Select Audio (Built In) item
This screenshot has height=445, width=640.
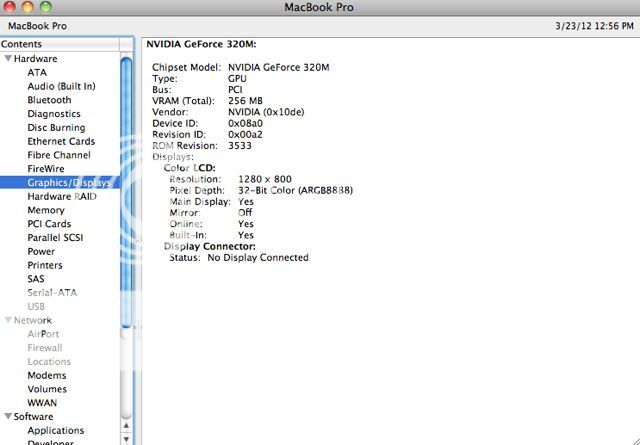(61, 87)
